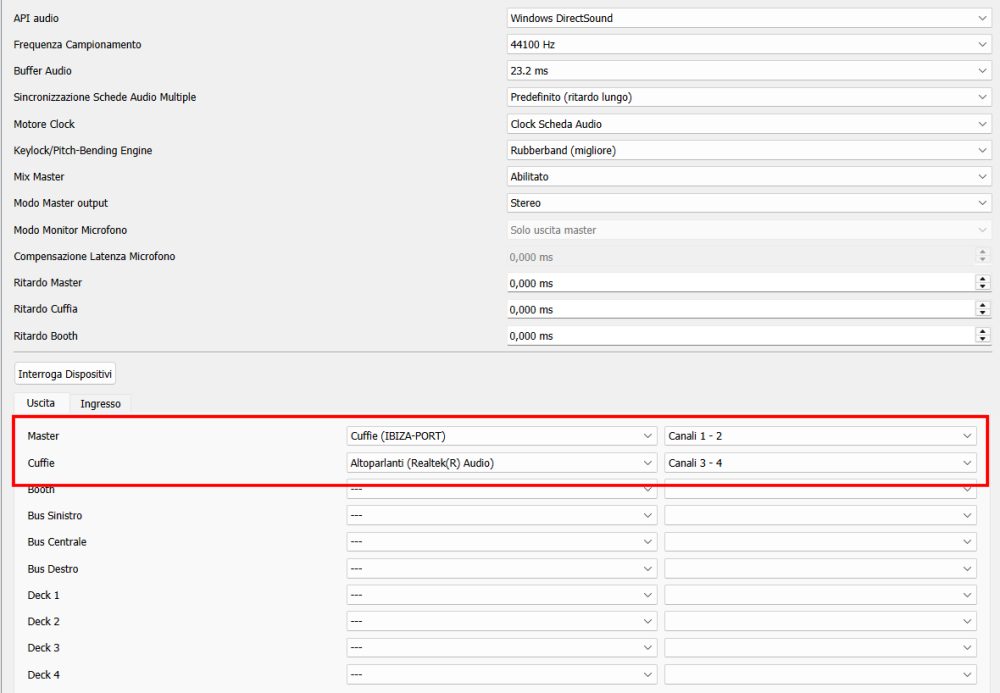Screen dimensions: 1000x693
Task: Open Cuffie device dropdown Altoparlanti Realtek
Action: pyautogui.click(x=502, y=463)
